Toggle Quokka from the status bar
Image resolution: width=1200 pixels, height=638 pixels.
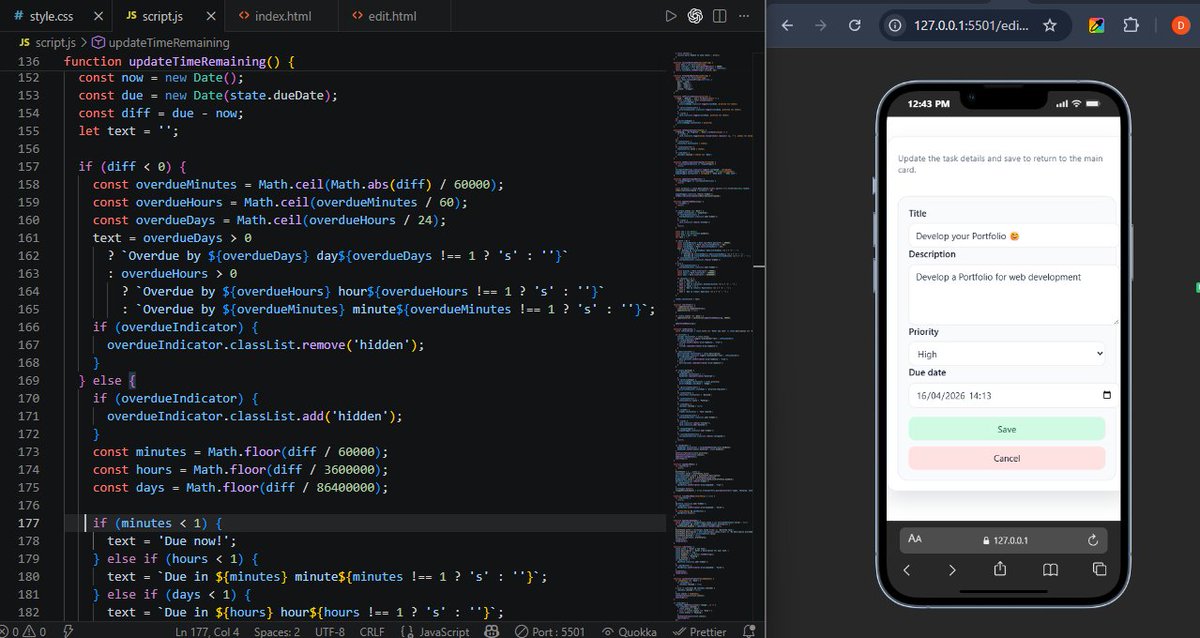click(629, 631)
